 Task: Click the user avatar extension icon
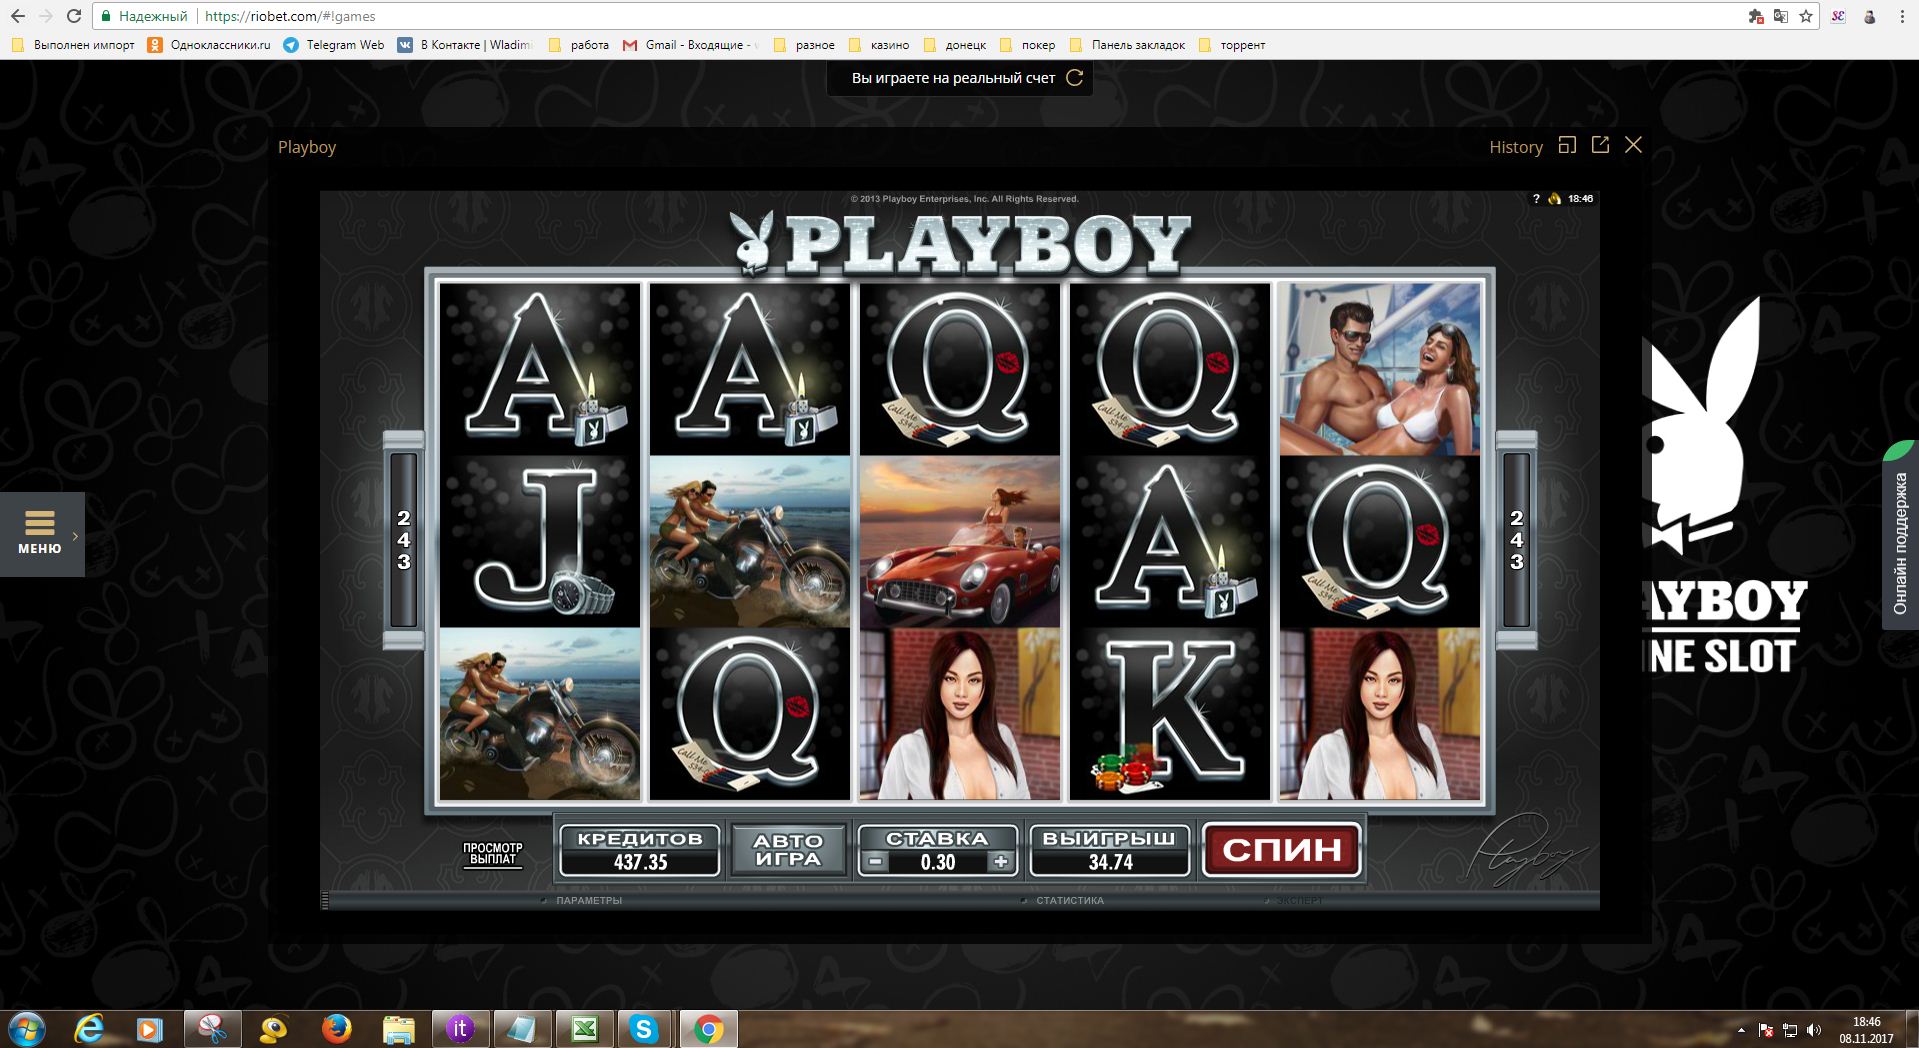click(x=1869, y=16)
